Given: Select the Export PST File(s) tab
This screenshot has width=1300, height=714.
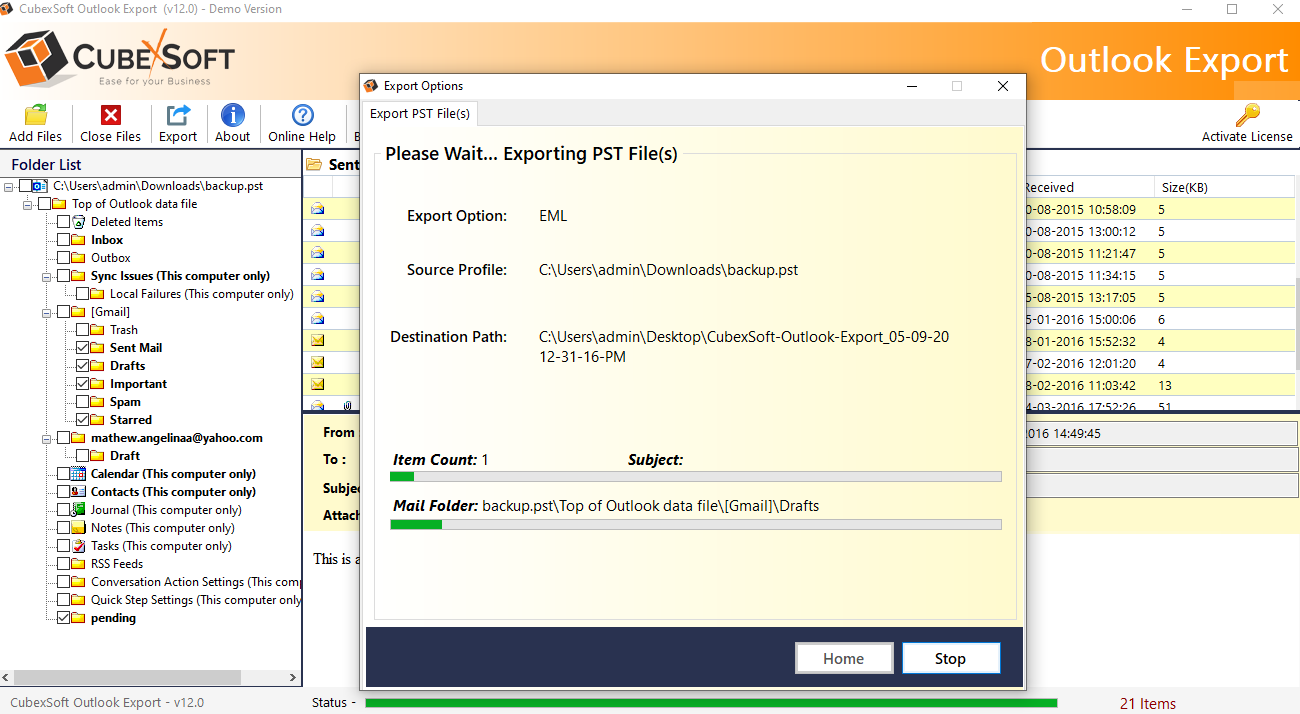Looking at the screenshot, I should [420, 113].
